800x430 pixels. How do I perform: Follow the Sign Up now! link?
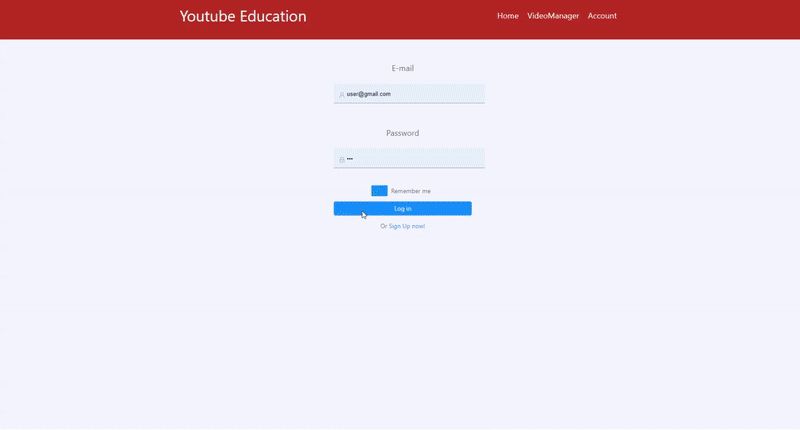point(407,226)
